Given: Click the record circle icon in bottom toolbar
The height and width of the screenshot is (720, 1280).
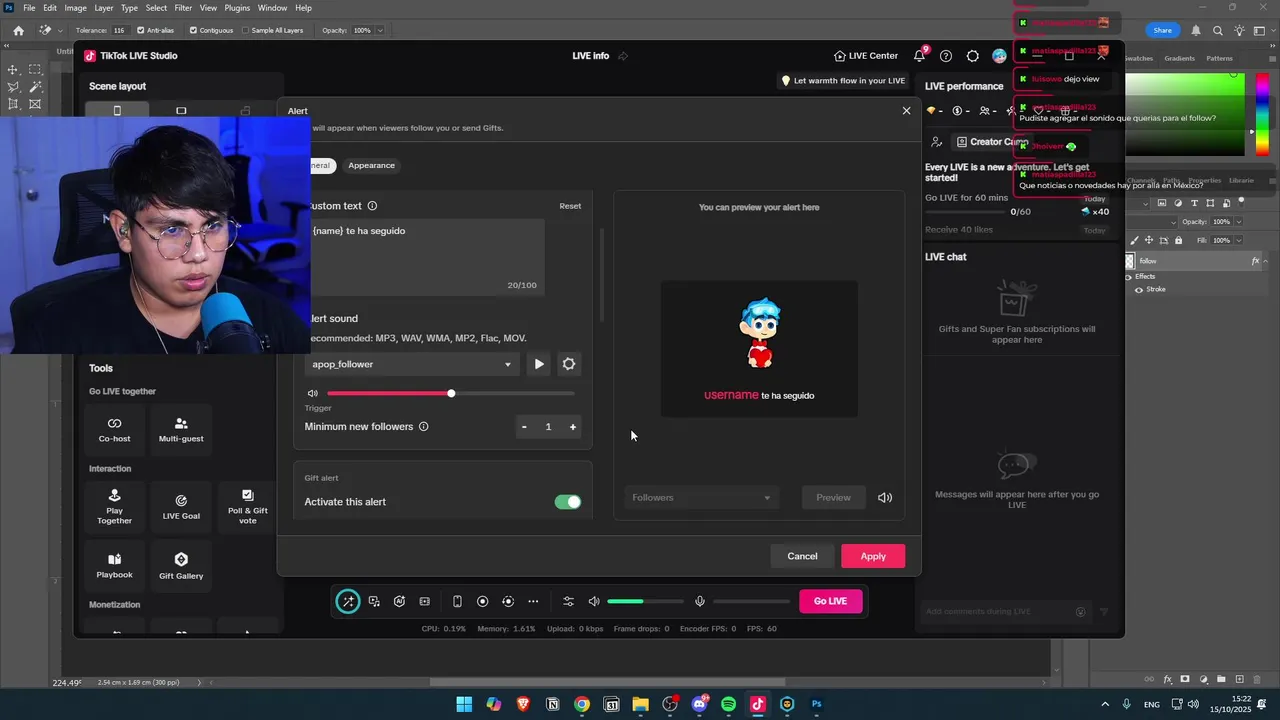Looking at the screenshot, I should coord(482,601).
